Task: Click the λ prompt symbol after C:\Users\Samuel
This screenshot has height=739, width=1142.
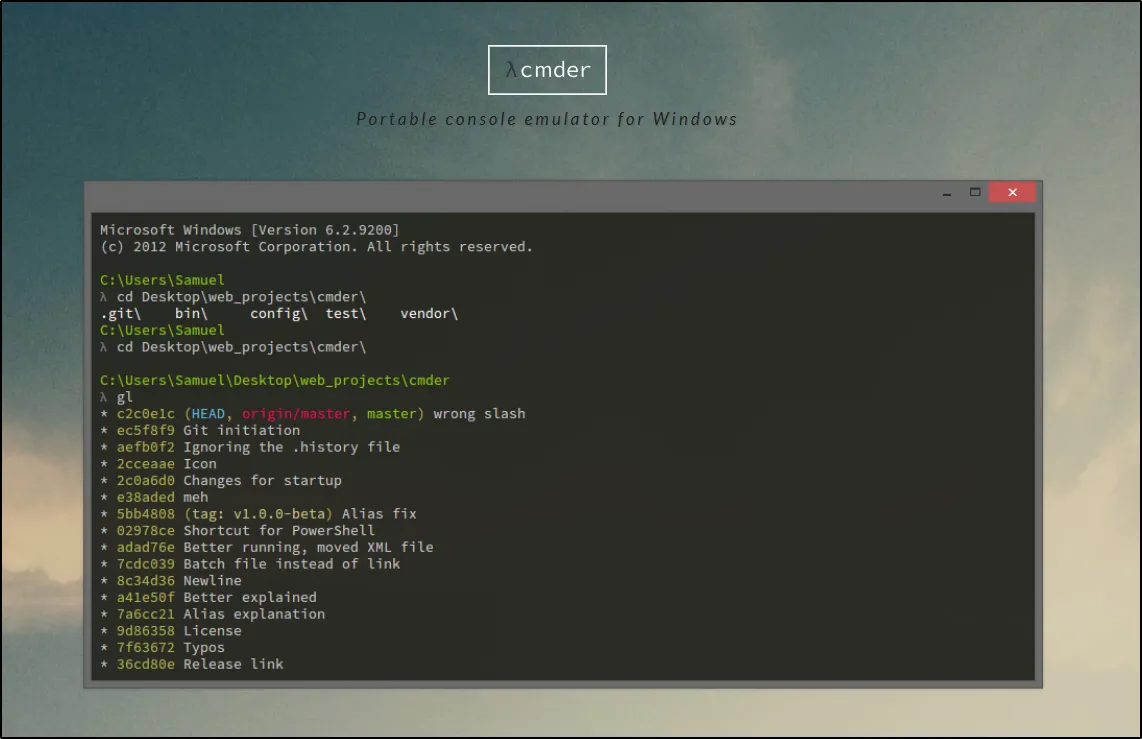Action: point(103,296)
